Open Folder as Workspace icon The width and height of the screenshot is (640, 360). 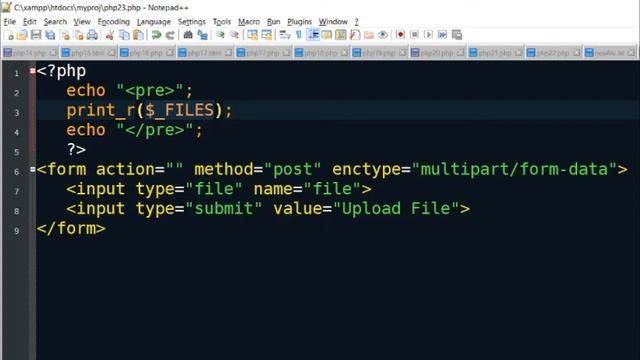[x=369, y=35]
